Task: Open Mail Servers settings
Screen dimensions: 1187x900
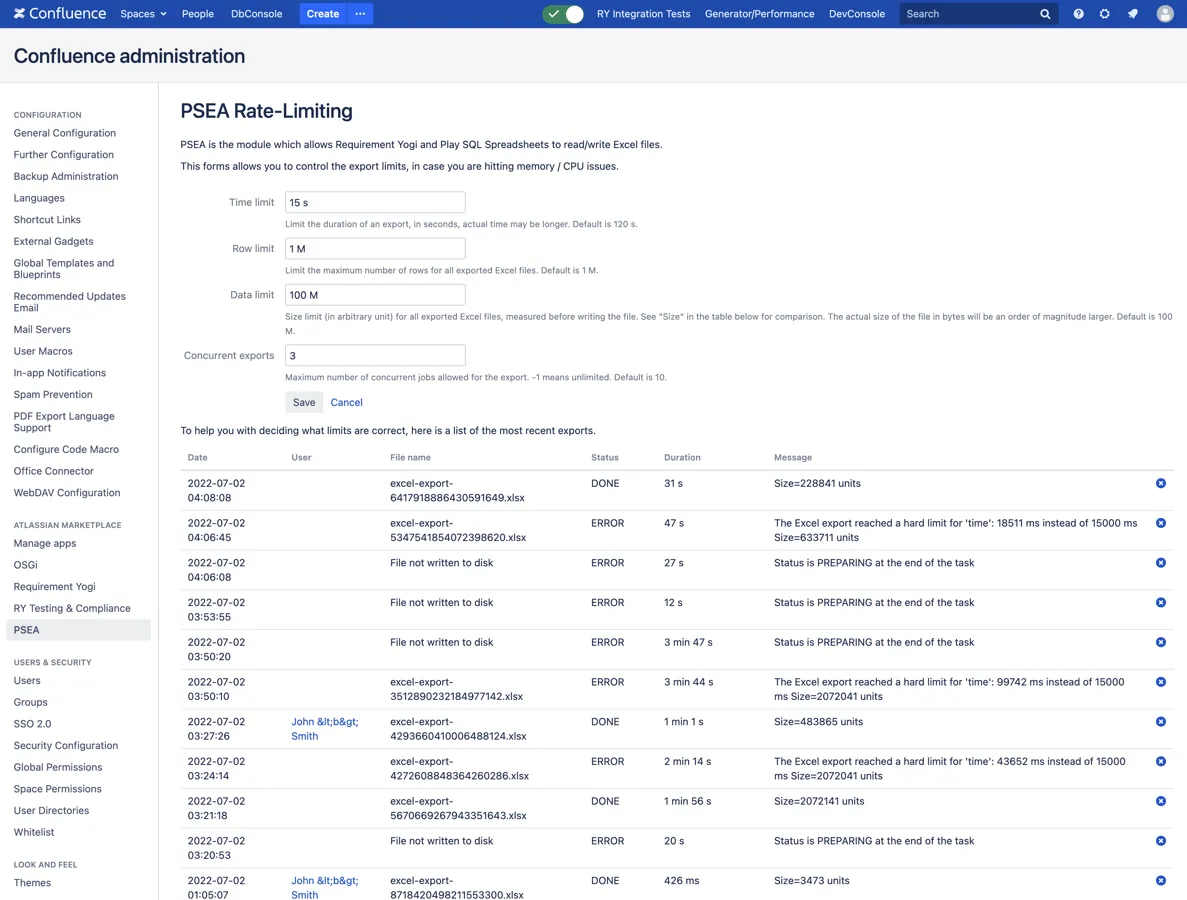Action: point(42,329)
